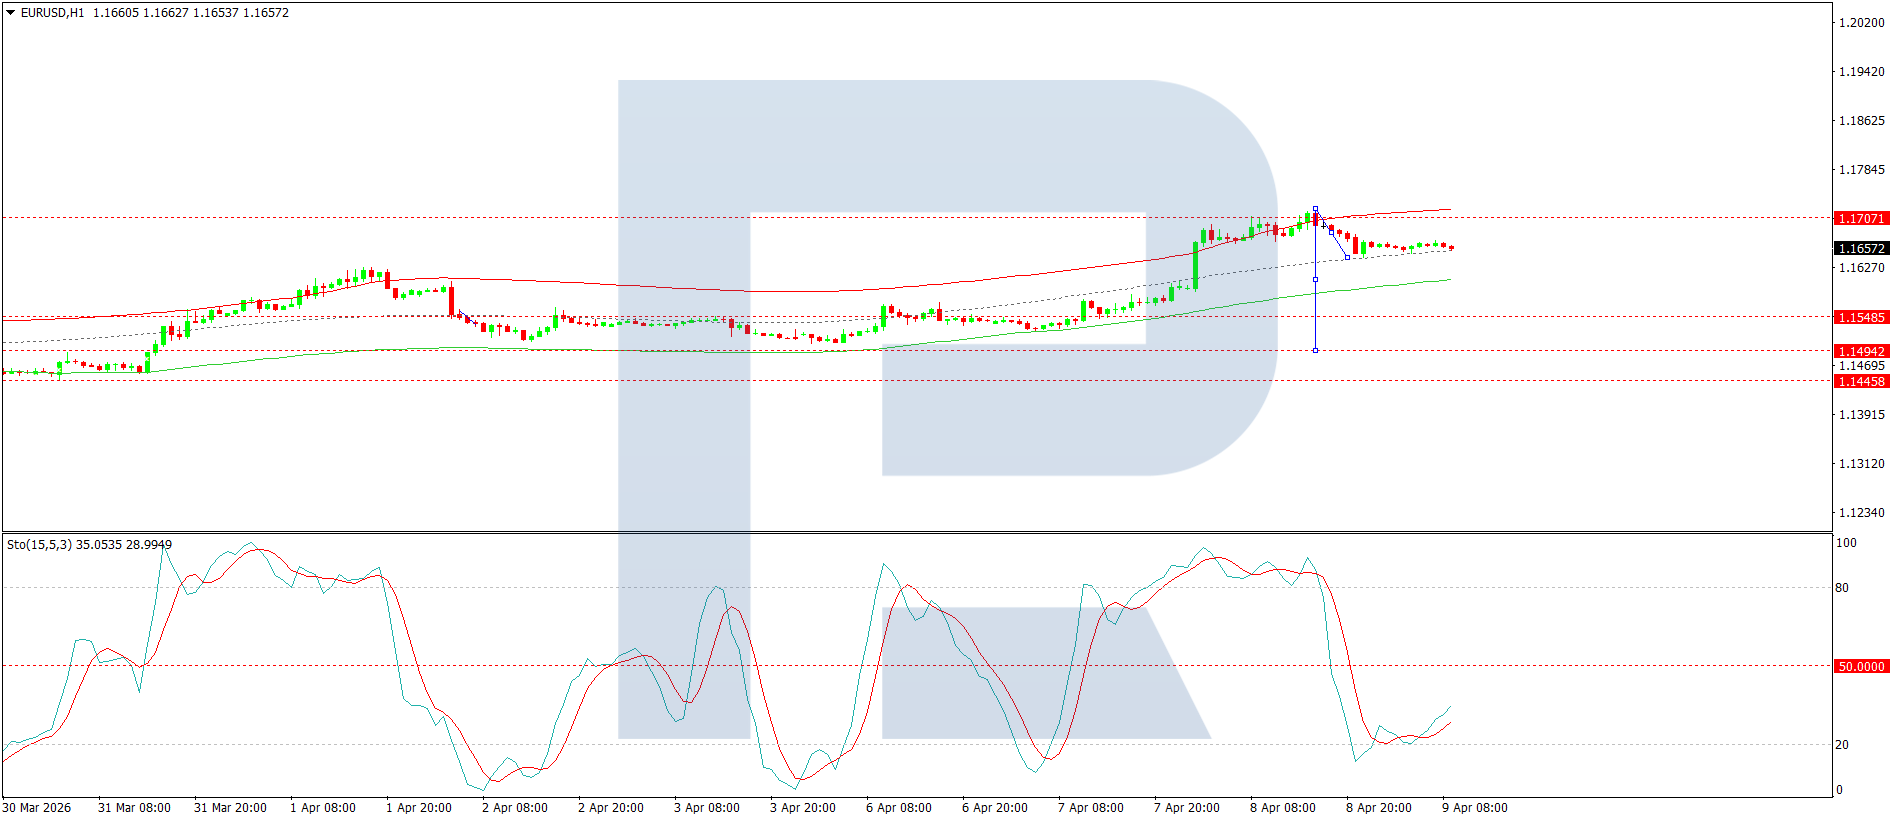Click the stochastic 20 level label
The image size is (1896, 820).
[1842, 745]
